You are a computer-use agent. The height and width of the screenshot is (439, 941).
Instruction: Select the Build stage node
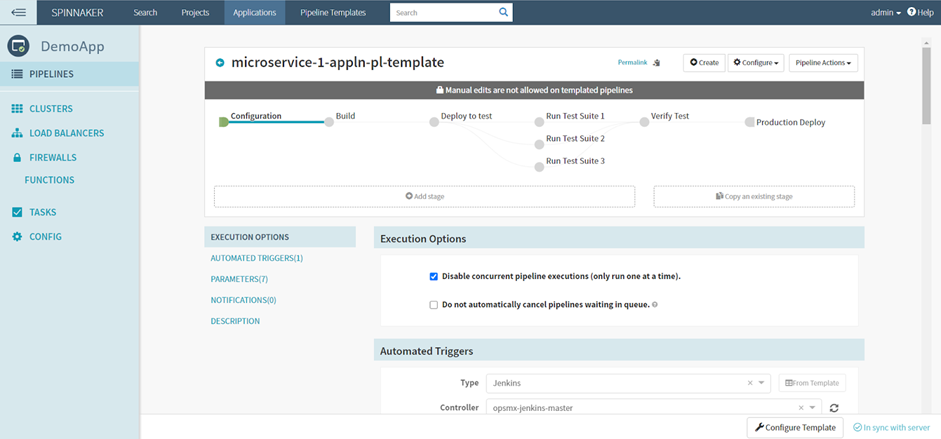pos(329,122)
